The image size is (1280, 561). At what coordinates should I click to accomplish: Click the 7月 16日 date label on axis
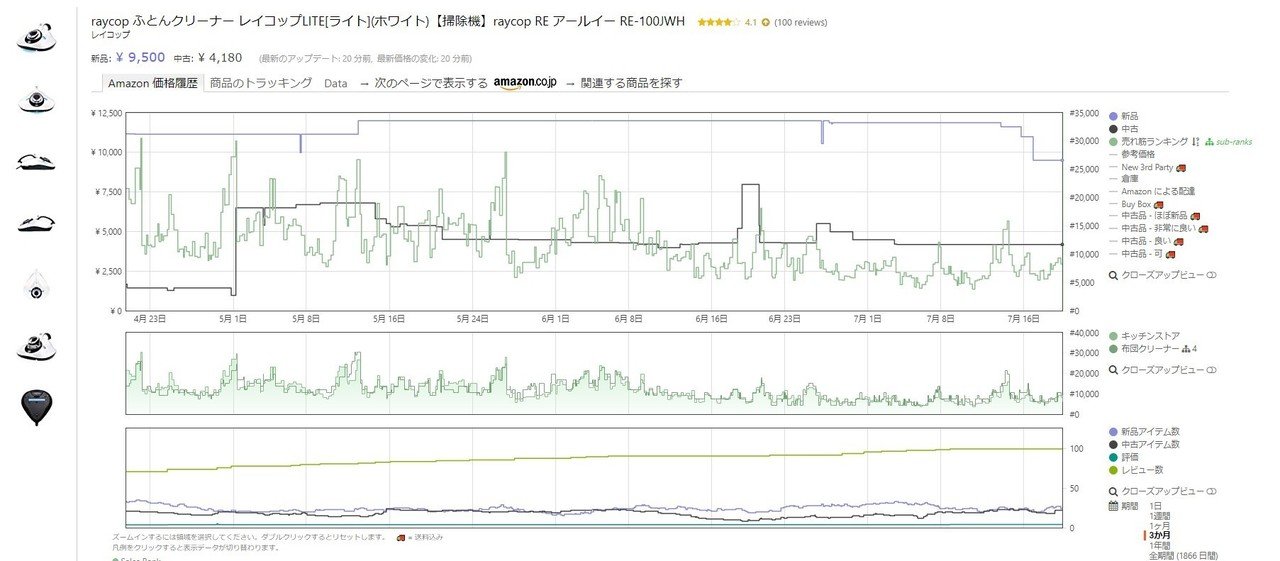pos(1022,318)
